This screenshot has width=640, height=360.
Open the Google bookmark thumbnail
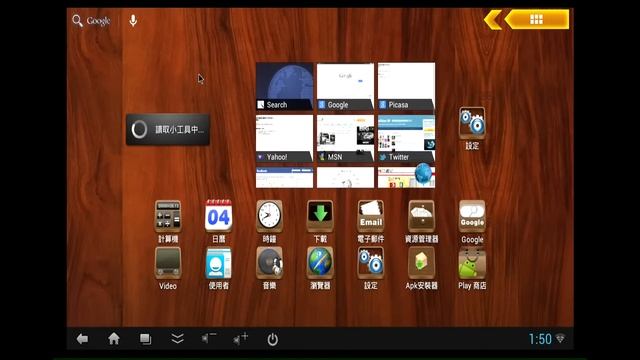click(x=345, y=87)
